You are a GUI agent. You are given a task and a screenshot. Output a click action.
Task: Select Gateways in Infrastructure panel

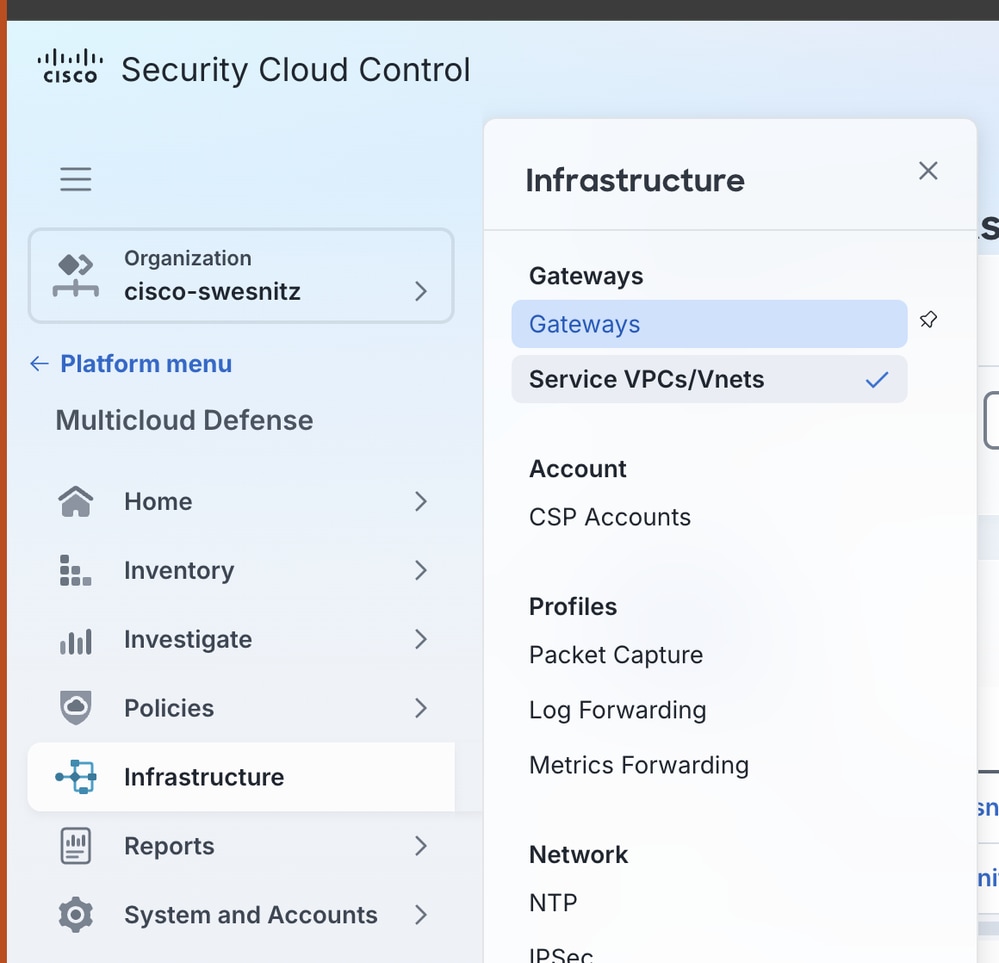click(x=709, y=324)
